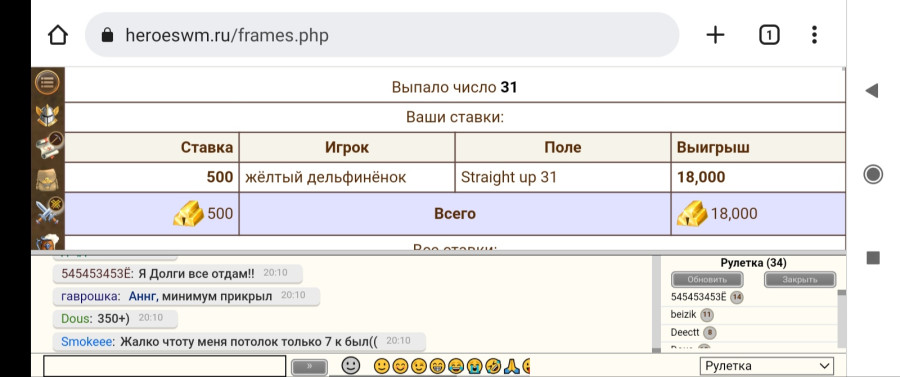Open the knight helmet character icon
900x377 pixels.
(47, 115)
